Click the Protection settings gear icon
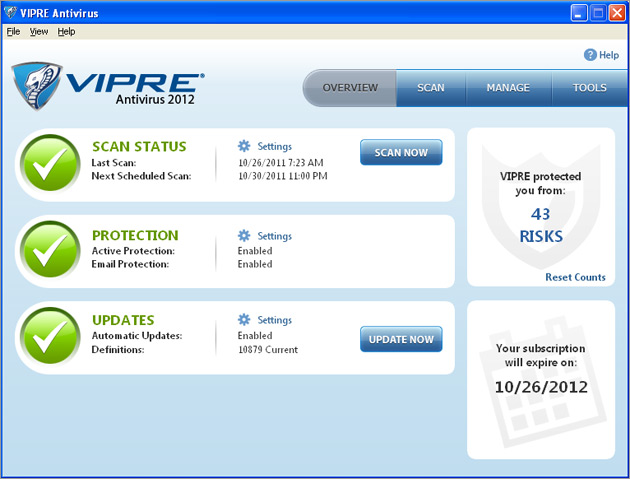Screen dimensions: 630x479 point(244,235)
